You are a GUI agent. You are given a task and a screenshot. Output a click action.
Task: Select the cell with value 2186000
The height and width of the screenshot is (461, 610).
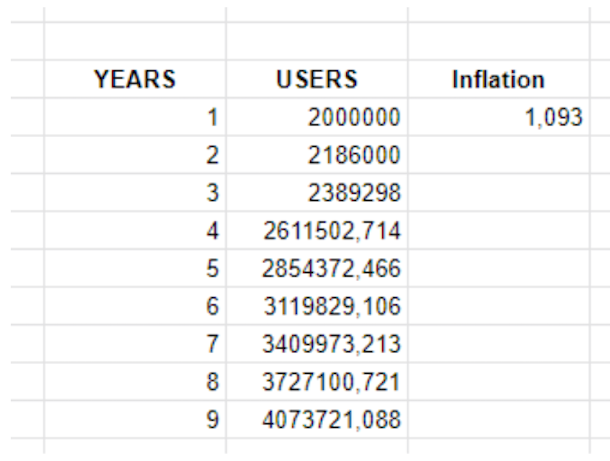coord(317,154)
